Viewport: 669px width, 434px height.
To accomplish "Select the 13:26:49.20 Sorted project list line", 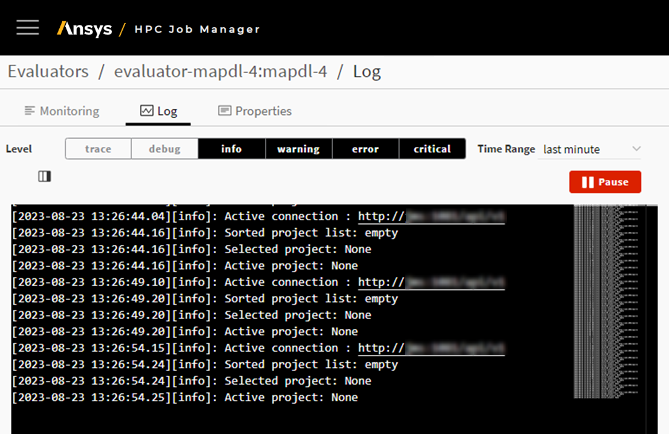I will click(205, 299).
